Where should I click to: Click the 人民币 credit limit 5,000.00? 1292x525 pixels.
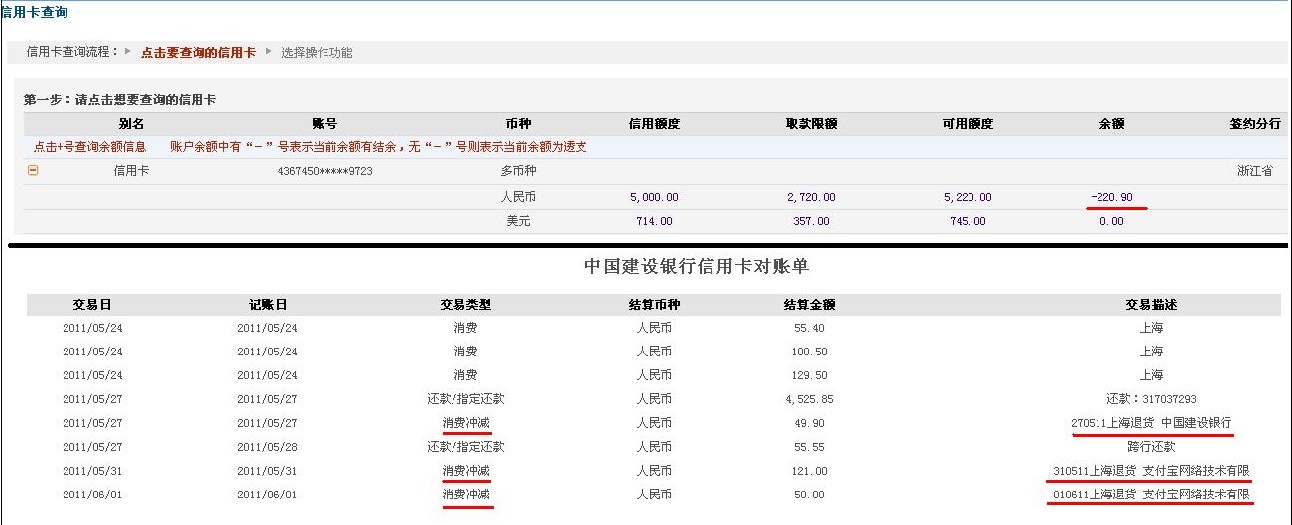click(654, 197)
